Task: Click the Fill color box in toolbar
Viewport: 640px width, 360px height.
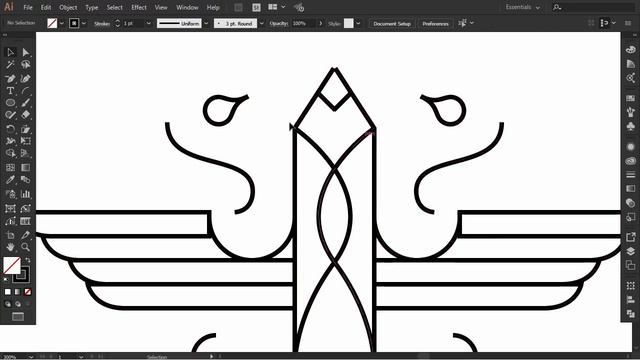Action: pyautogui.click(x=11, y=265)
